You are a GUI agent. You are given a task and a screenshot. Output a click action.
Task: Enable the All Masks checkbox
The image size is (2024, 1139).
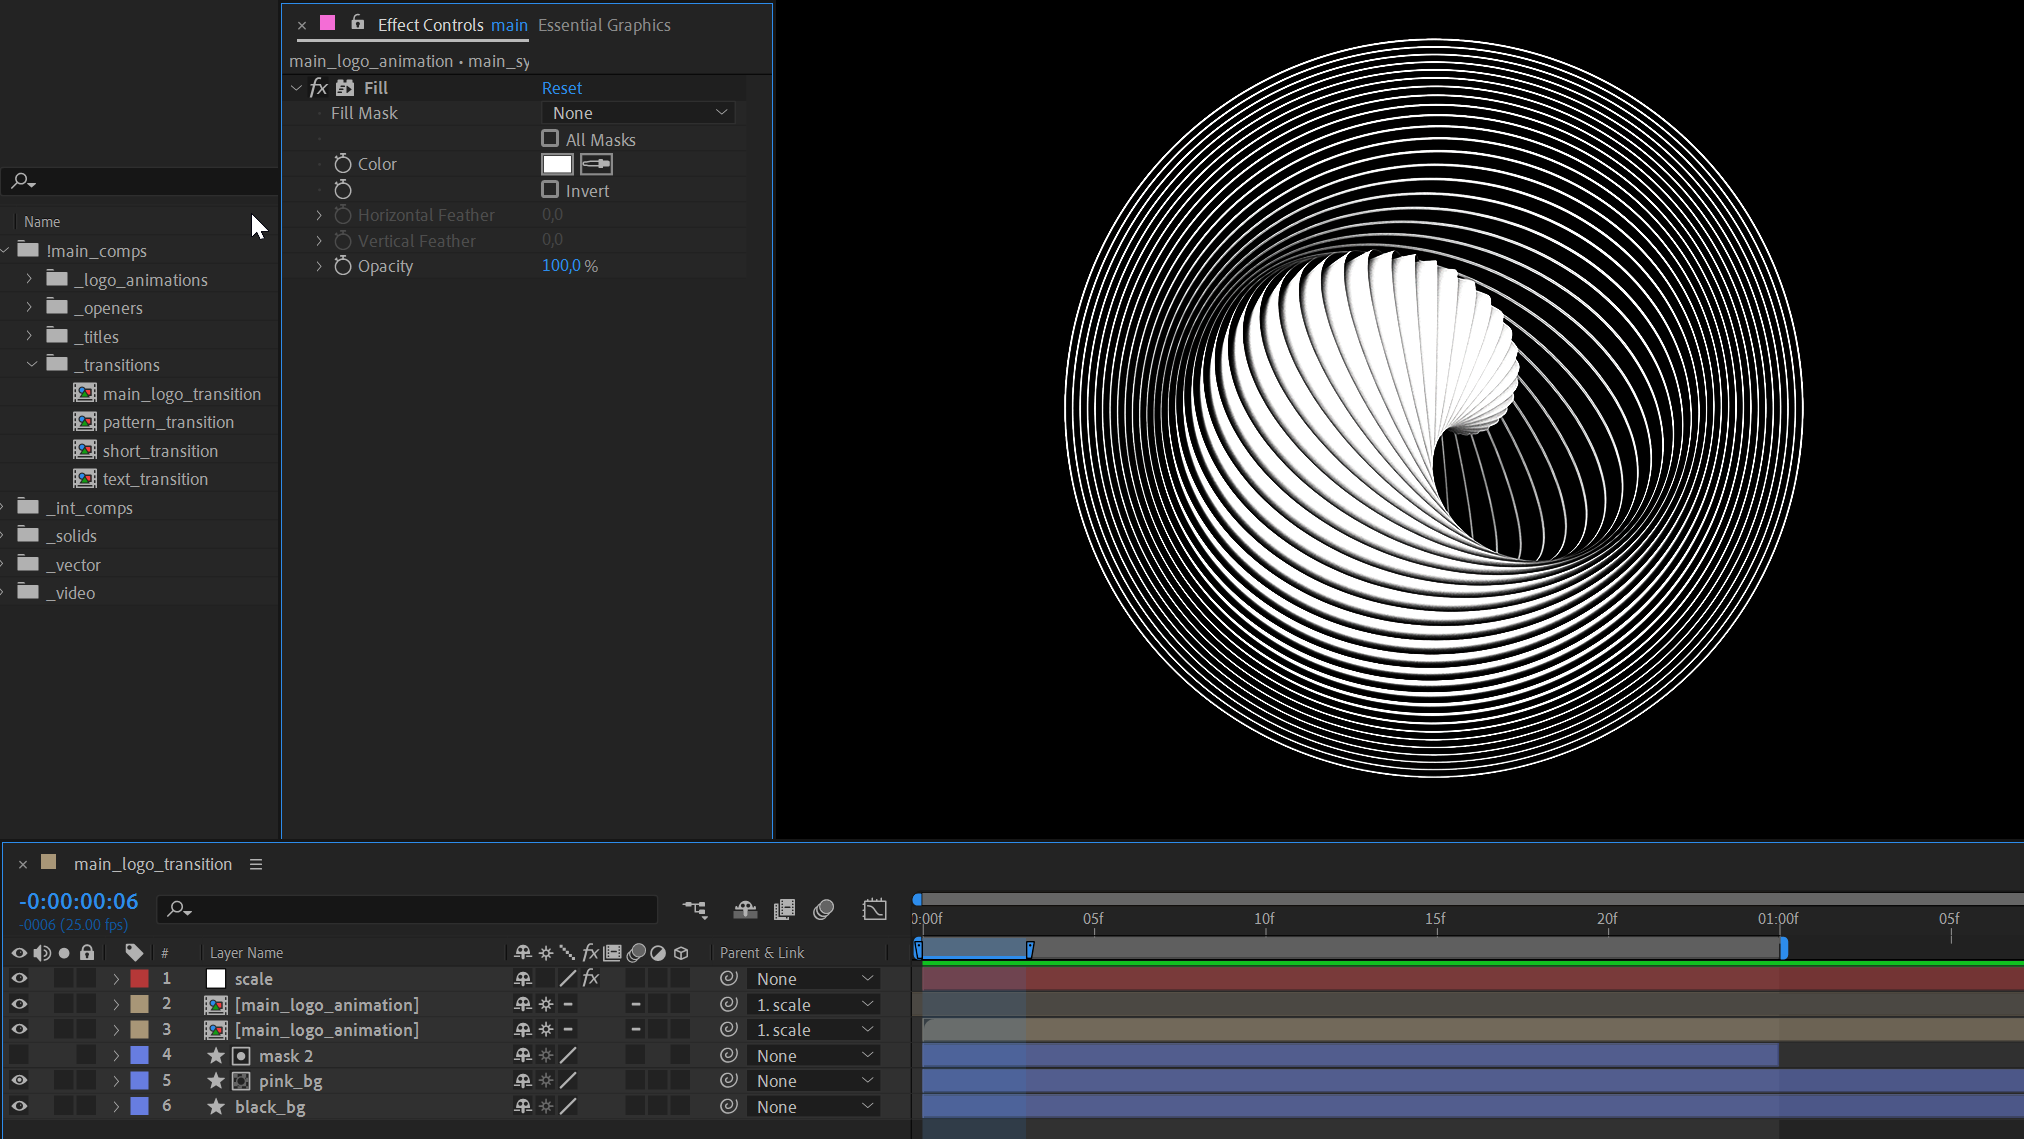(x=550, y=139)
